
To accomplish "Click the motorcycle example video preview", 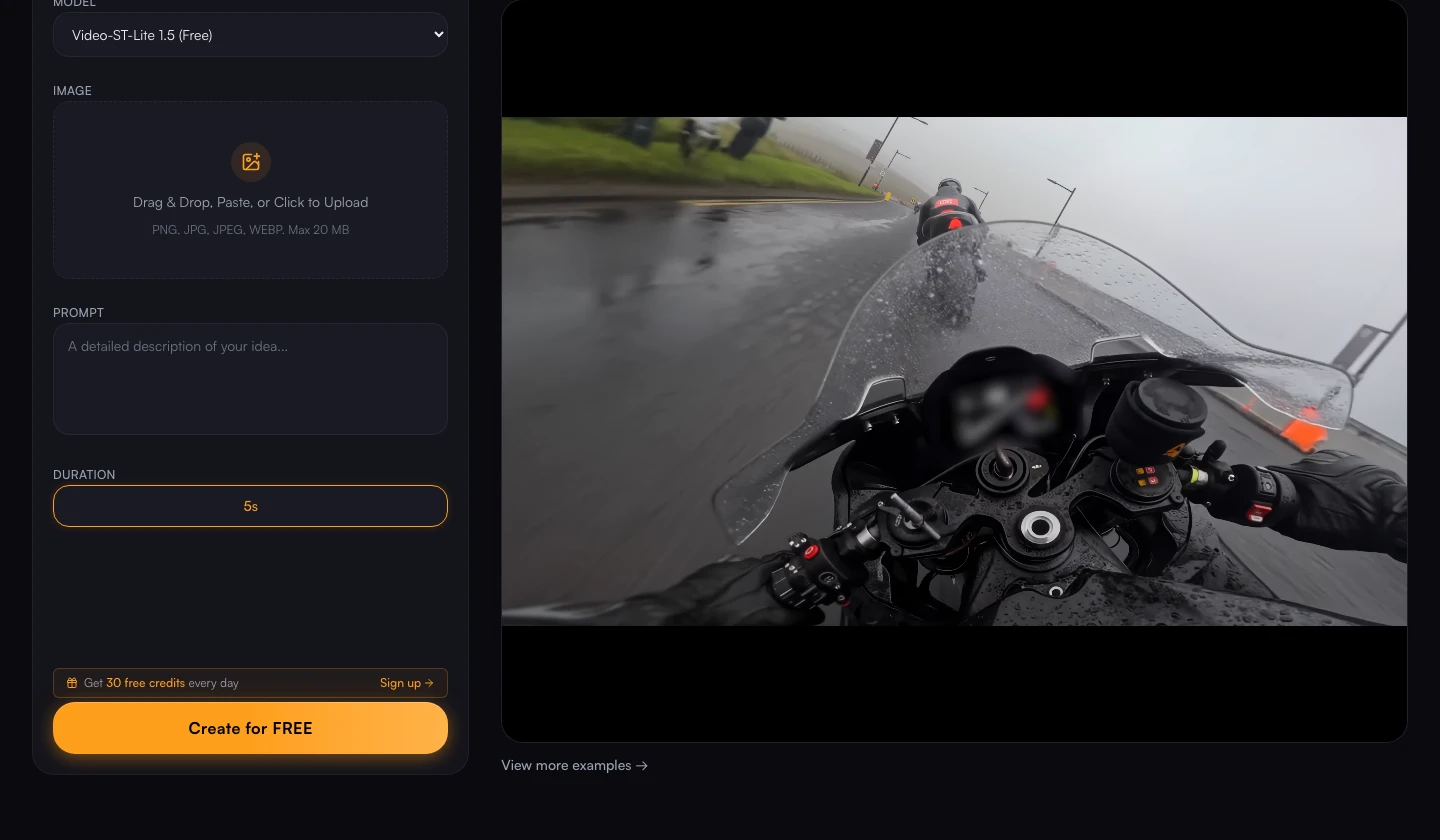I will tap(954, 371).
